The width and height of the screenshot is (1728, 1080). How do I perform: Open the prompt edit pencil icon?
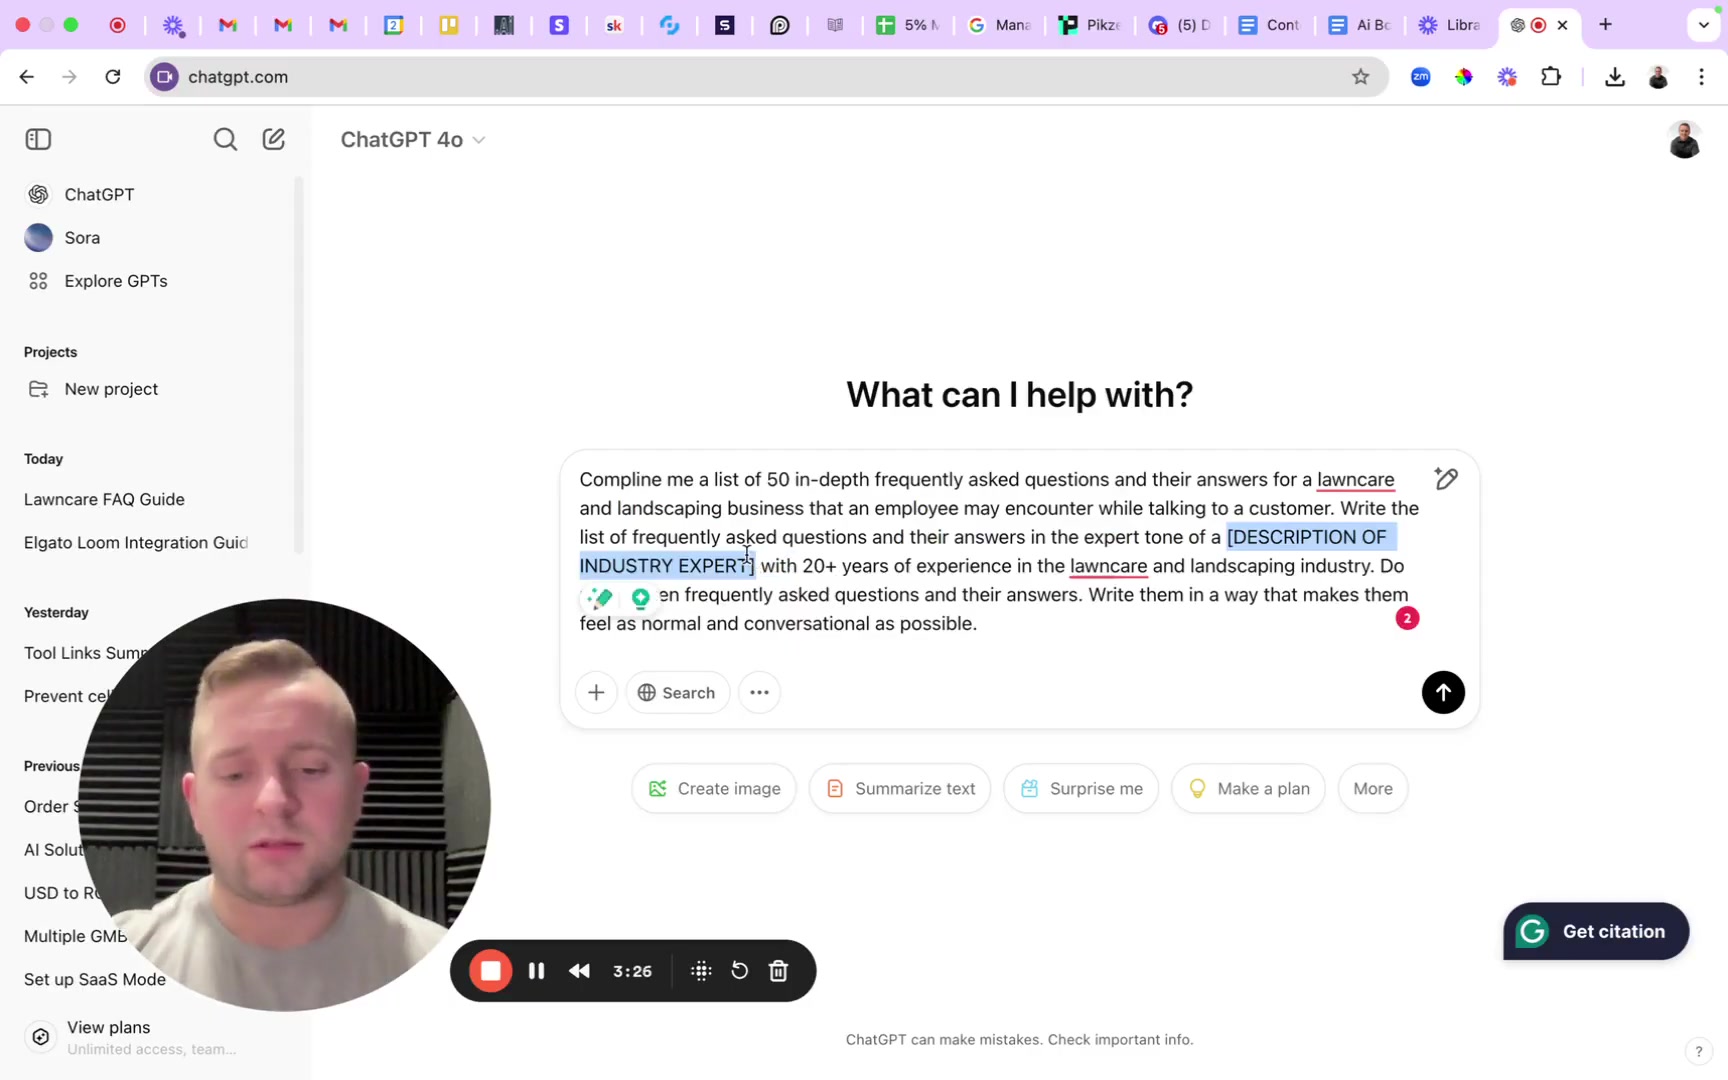point(1446,479)
